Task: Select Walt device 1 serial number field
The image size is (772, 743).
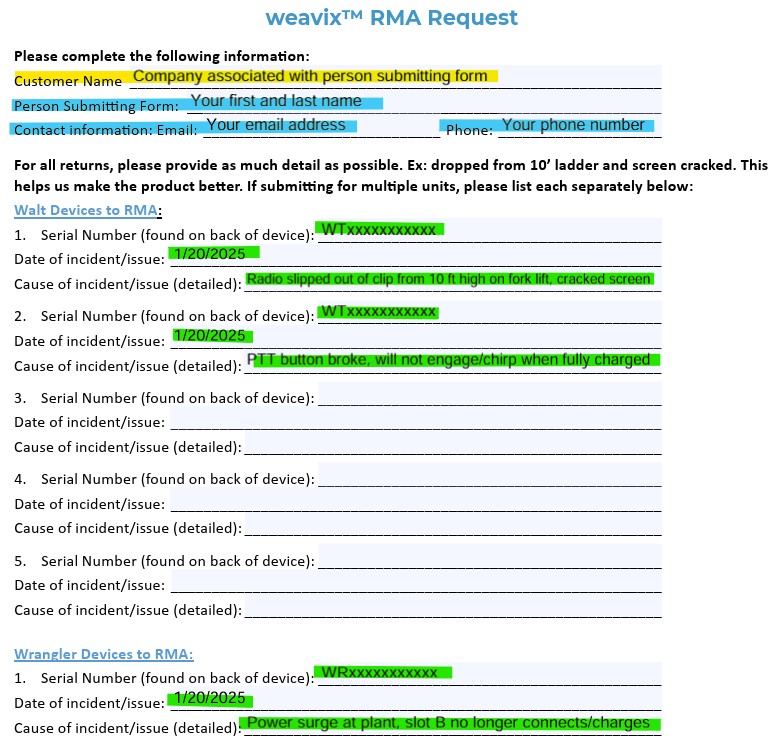Action: tap(490, 231)
